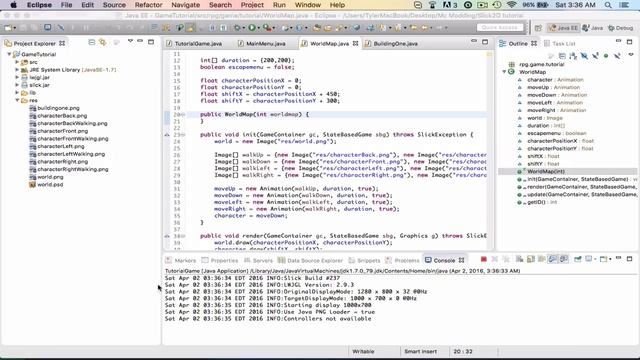640x360 pixels.
Task: Open Eclipse Refactor menu
Action: tap(148, 5)
